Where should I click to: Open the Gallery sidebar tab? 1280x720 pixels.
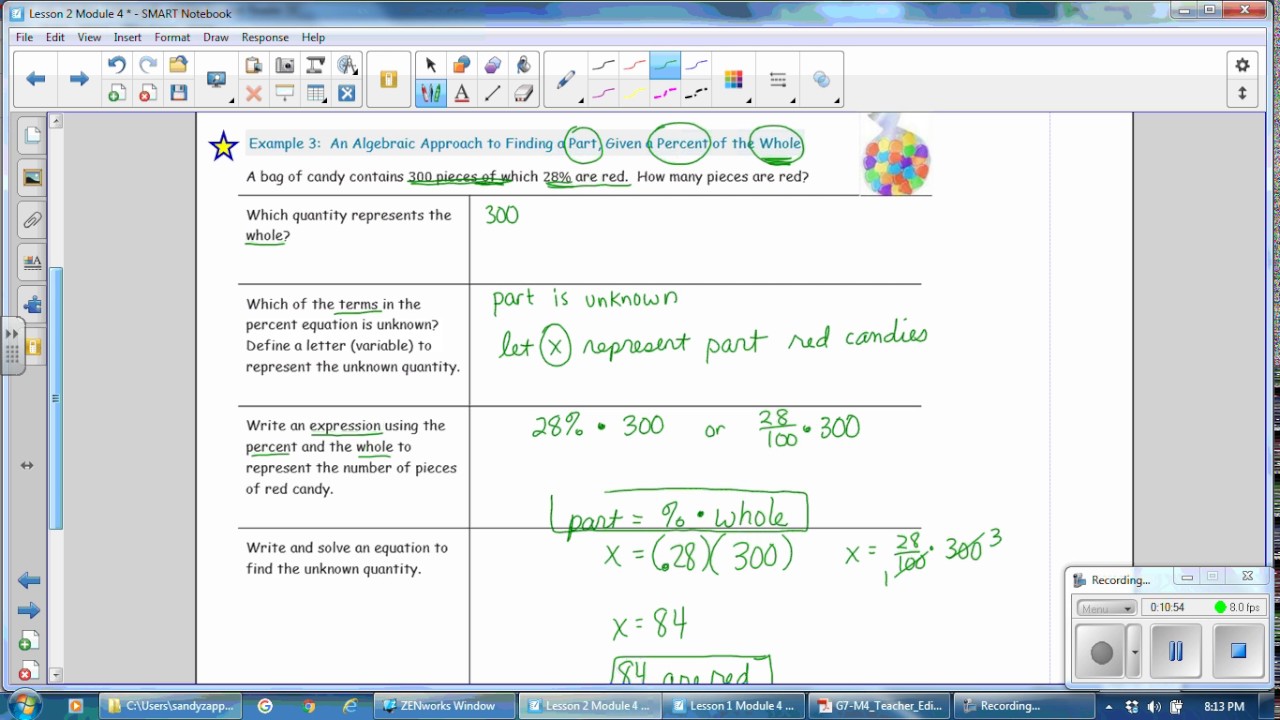pos(32,177)
